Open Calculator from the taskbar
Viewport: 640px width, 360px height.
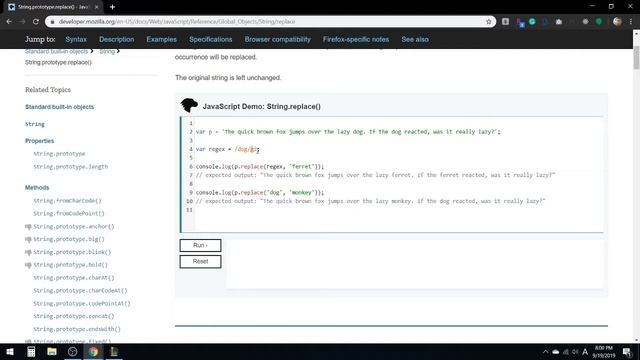coord(31,351)
